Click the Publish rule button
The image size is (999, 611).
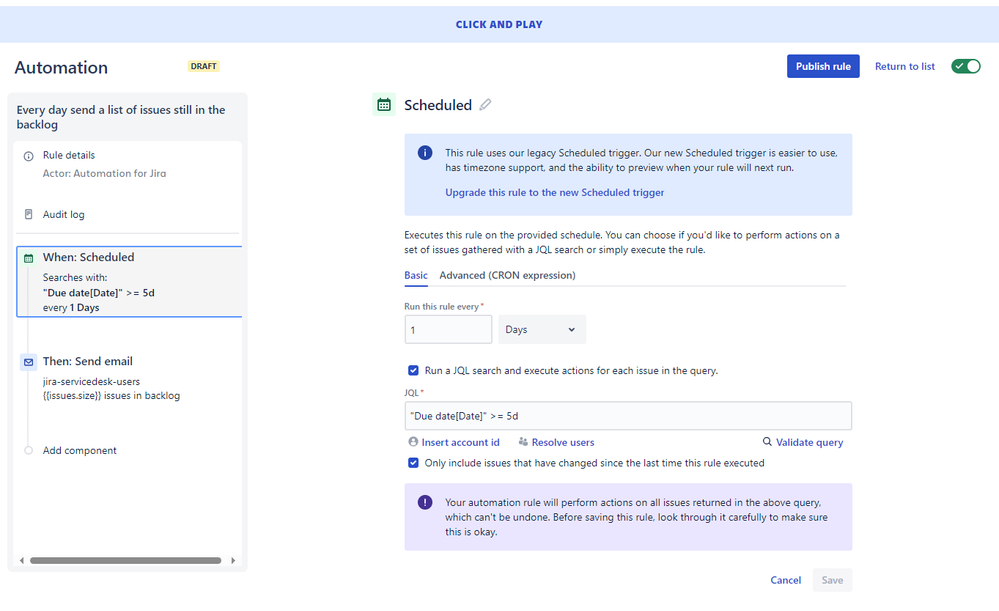pos(823,66)
